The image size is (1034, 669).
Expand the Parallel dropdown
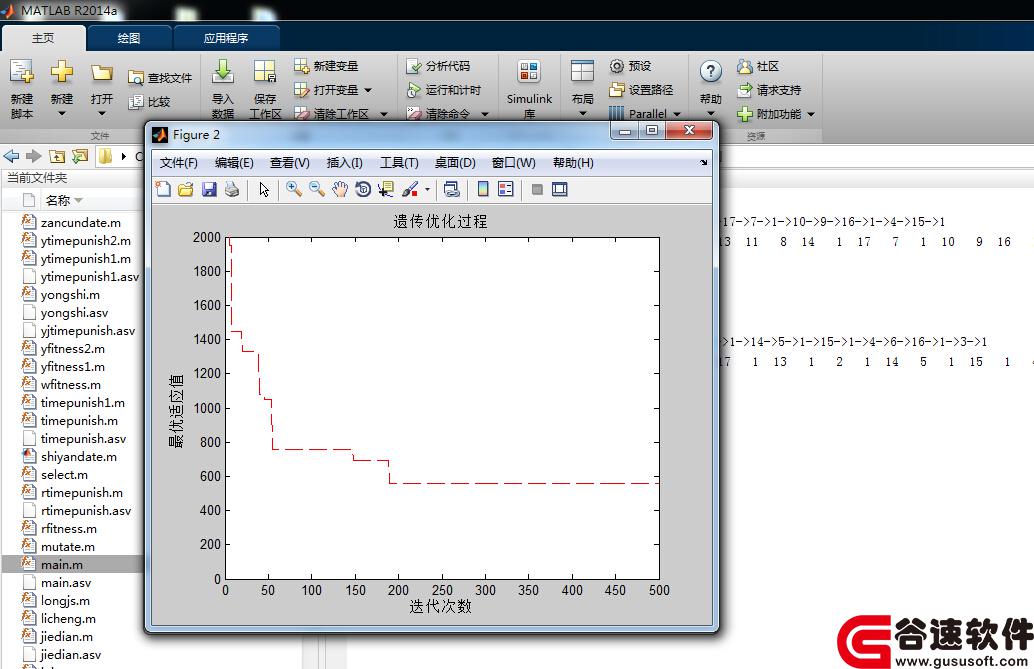[x=677, y=113]
